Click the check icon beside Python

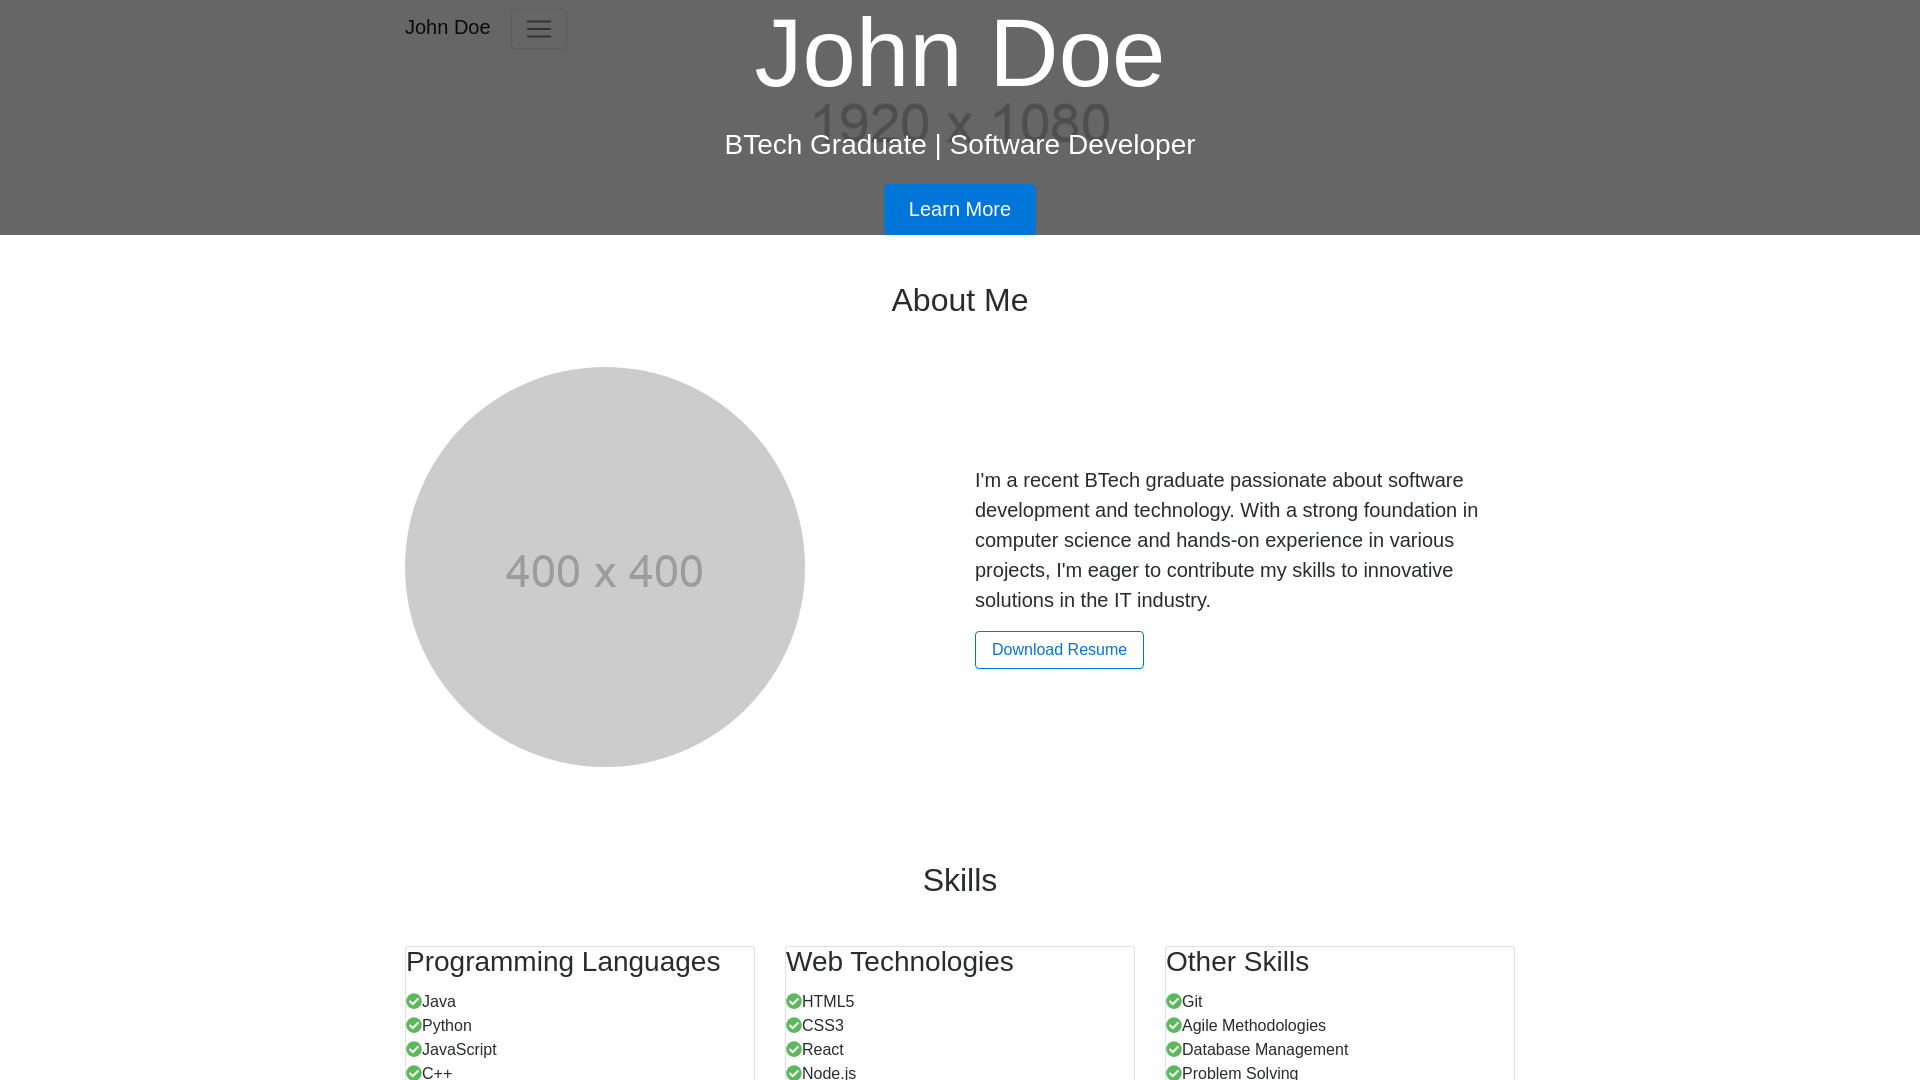(x=413, y=1025)
